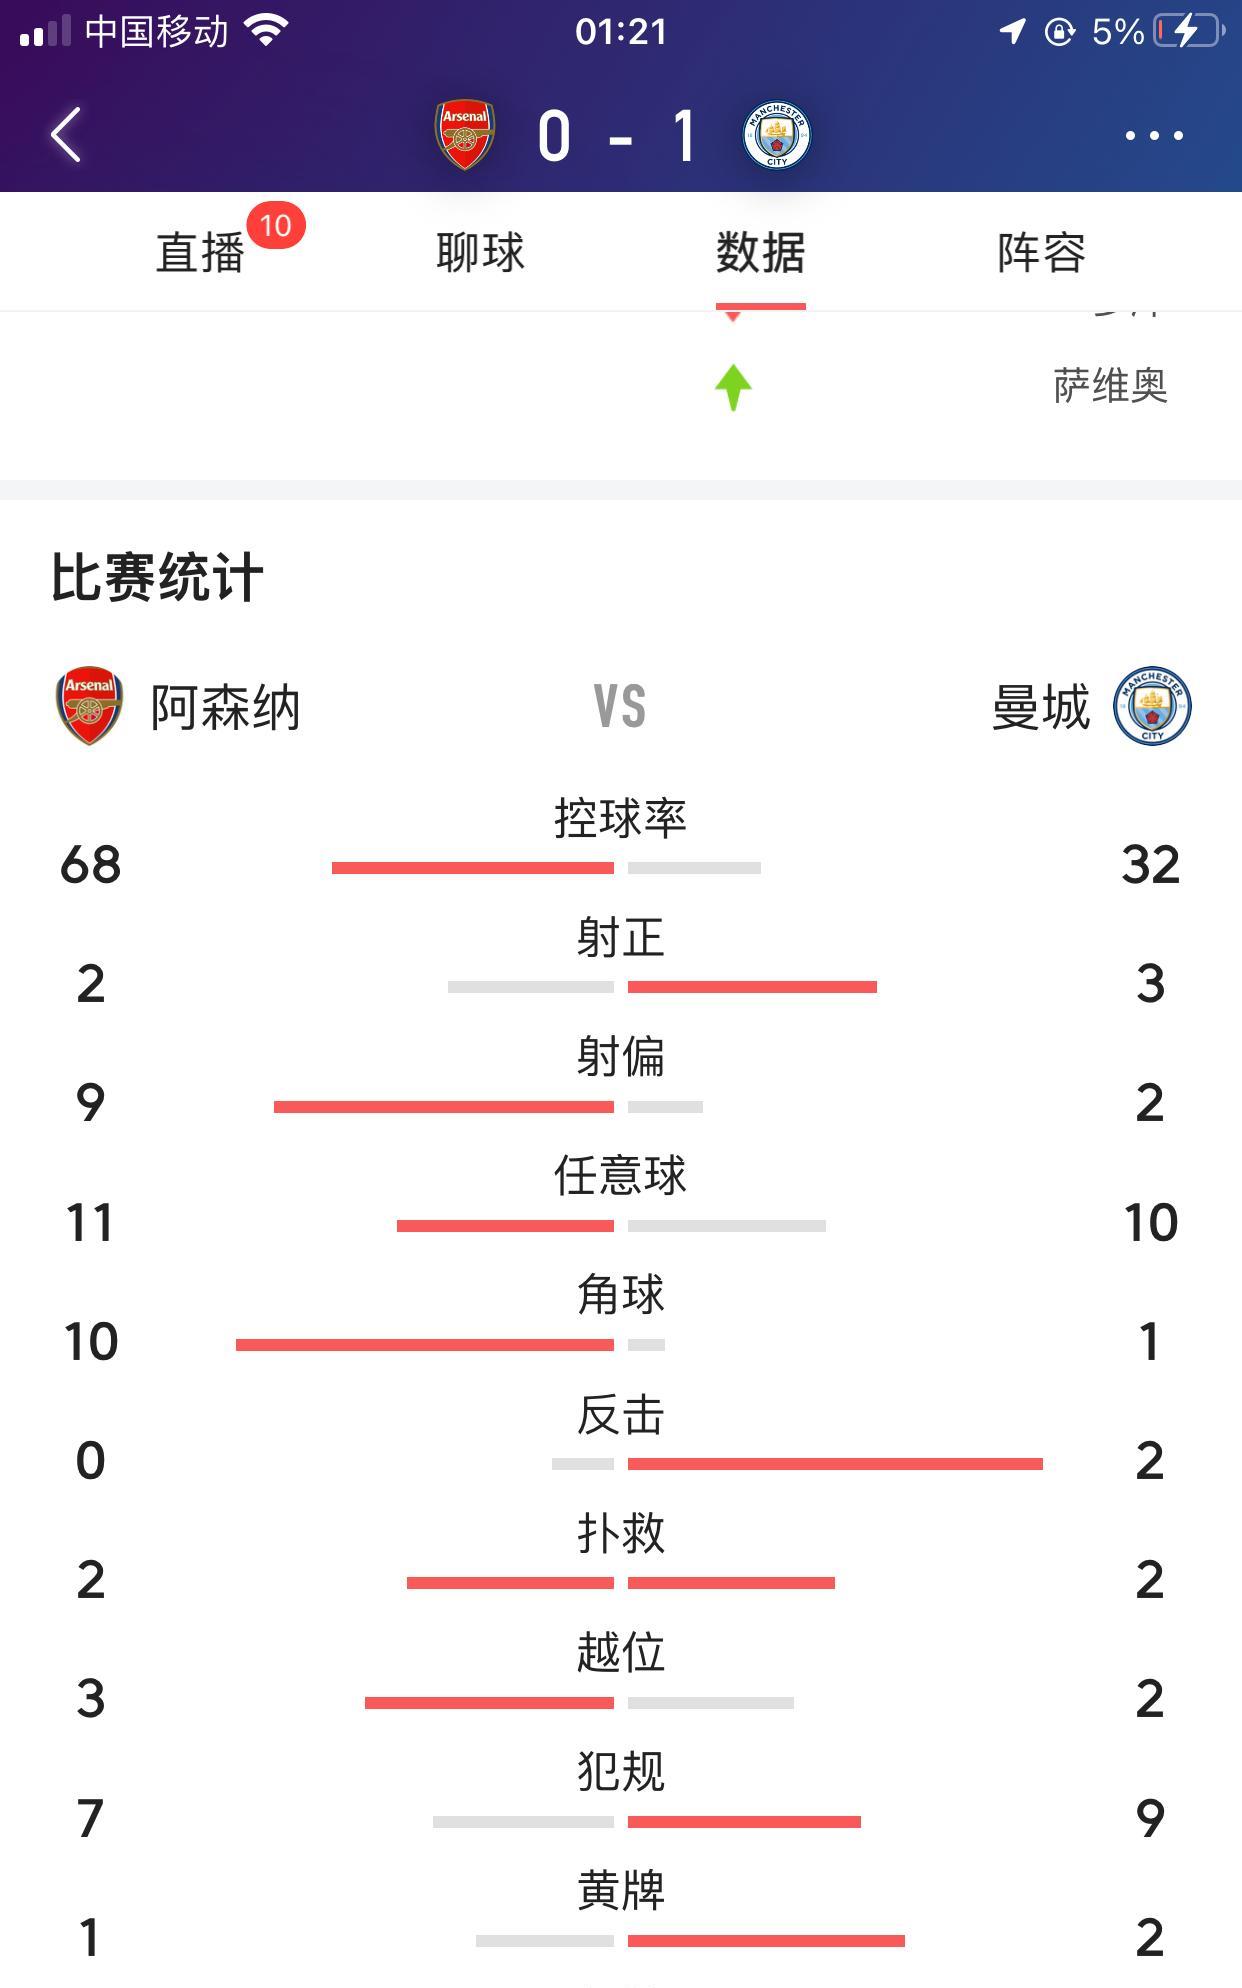
Task: Tap the red 10 badge on 直播
Action: [x=275, y=225]
